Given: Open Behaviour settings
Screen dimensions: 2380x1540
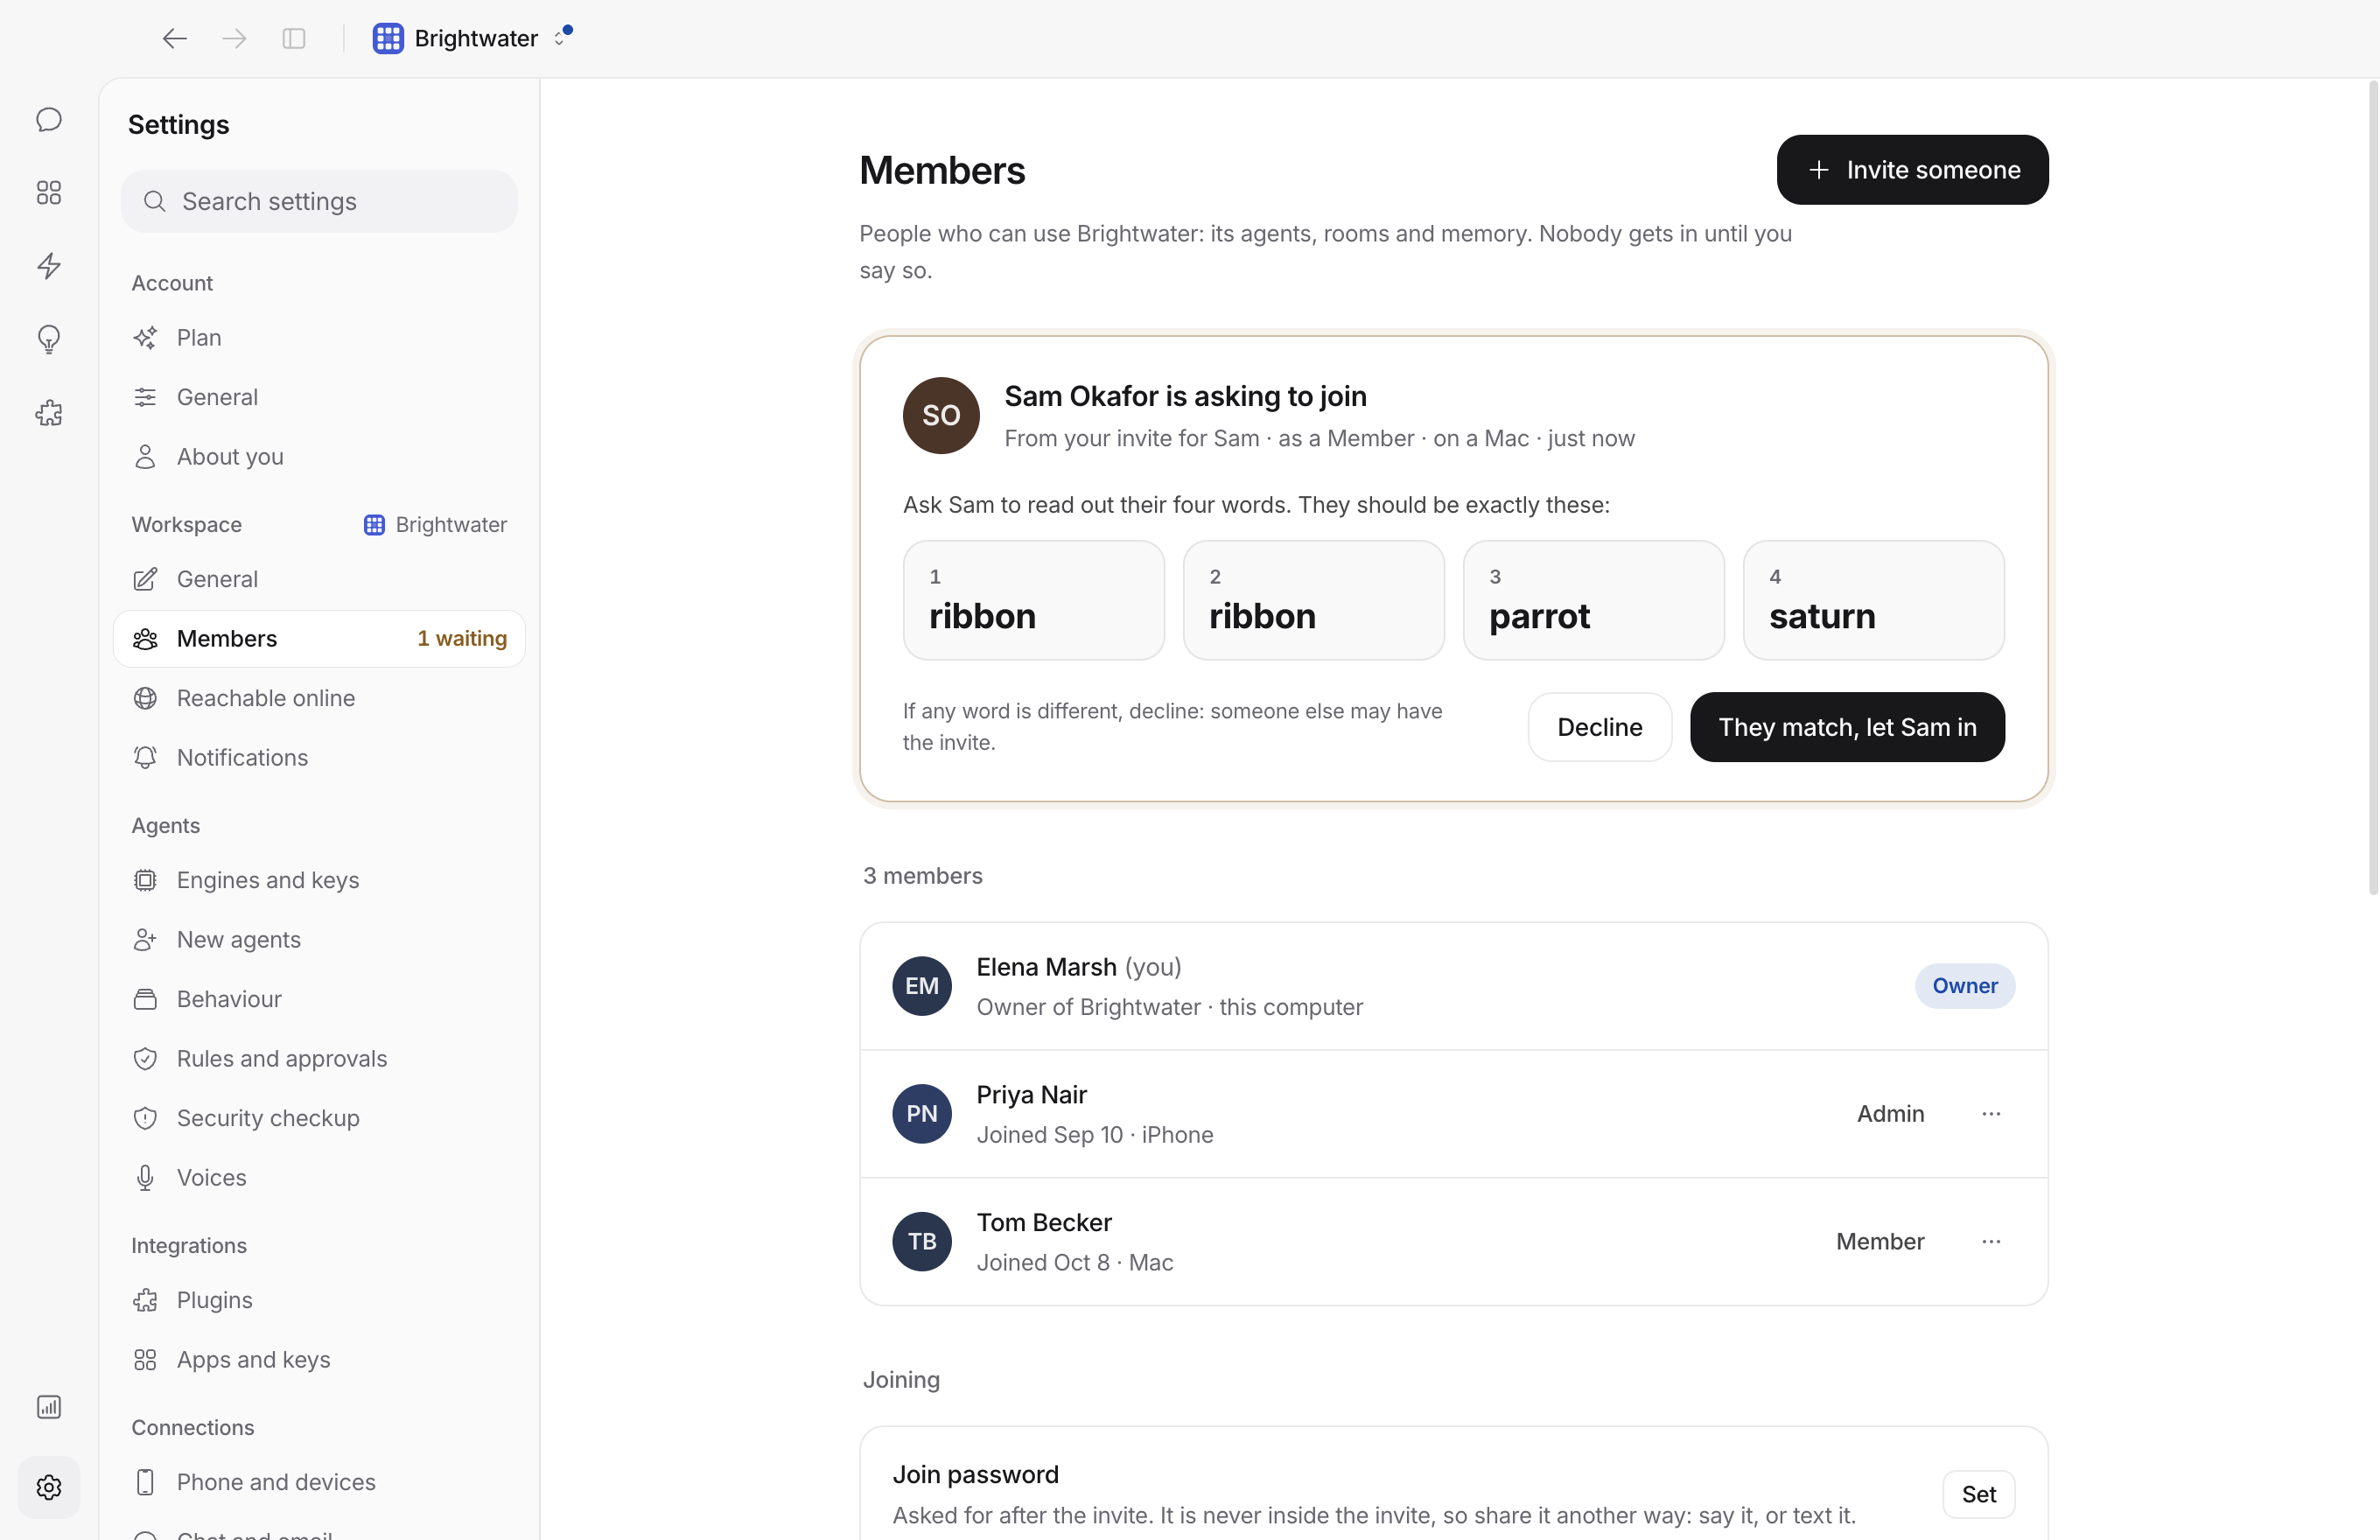Looking at the screenshot, I should pyautogui.click(x=319, y=999).
